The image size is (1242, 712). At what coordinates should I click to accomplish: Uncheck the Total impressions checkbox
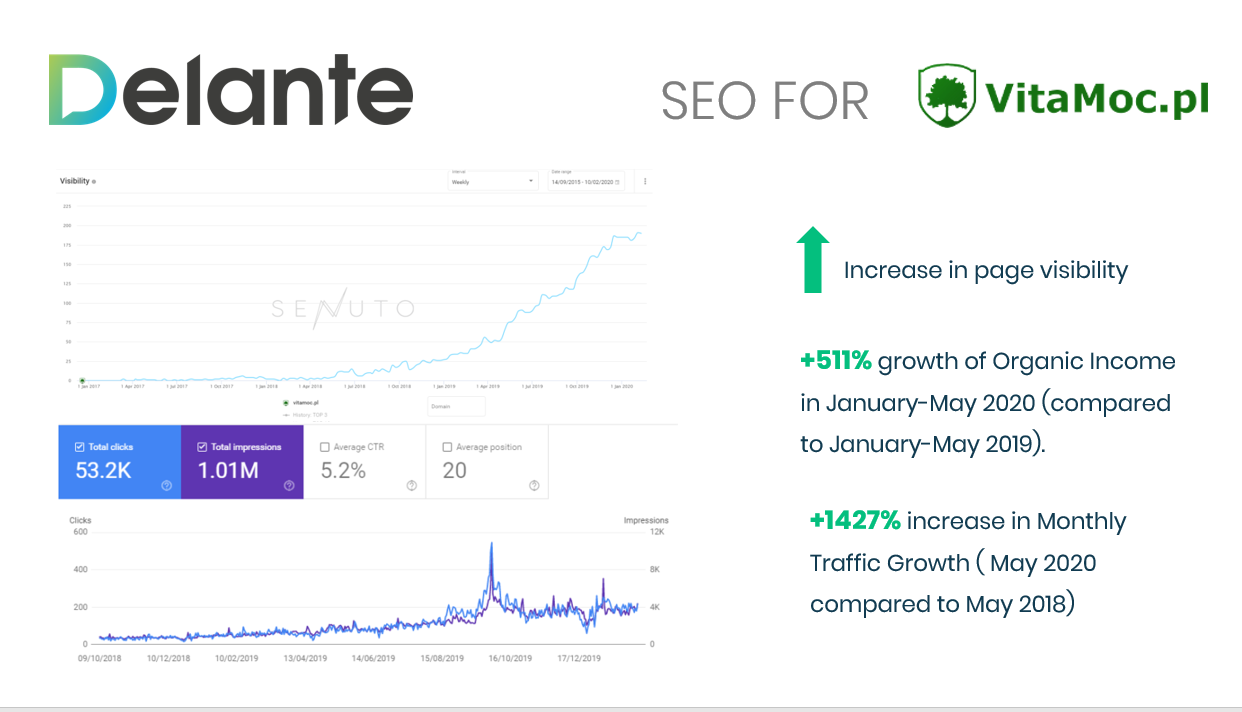pyautogui.click(x=202, y=447)
